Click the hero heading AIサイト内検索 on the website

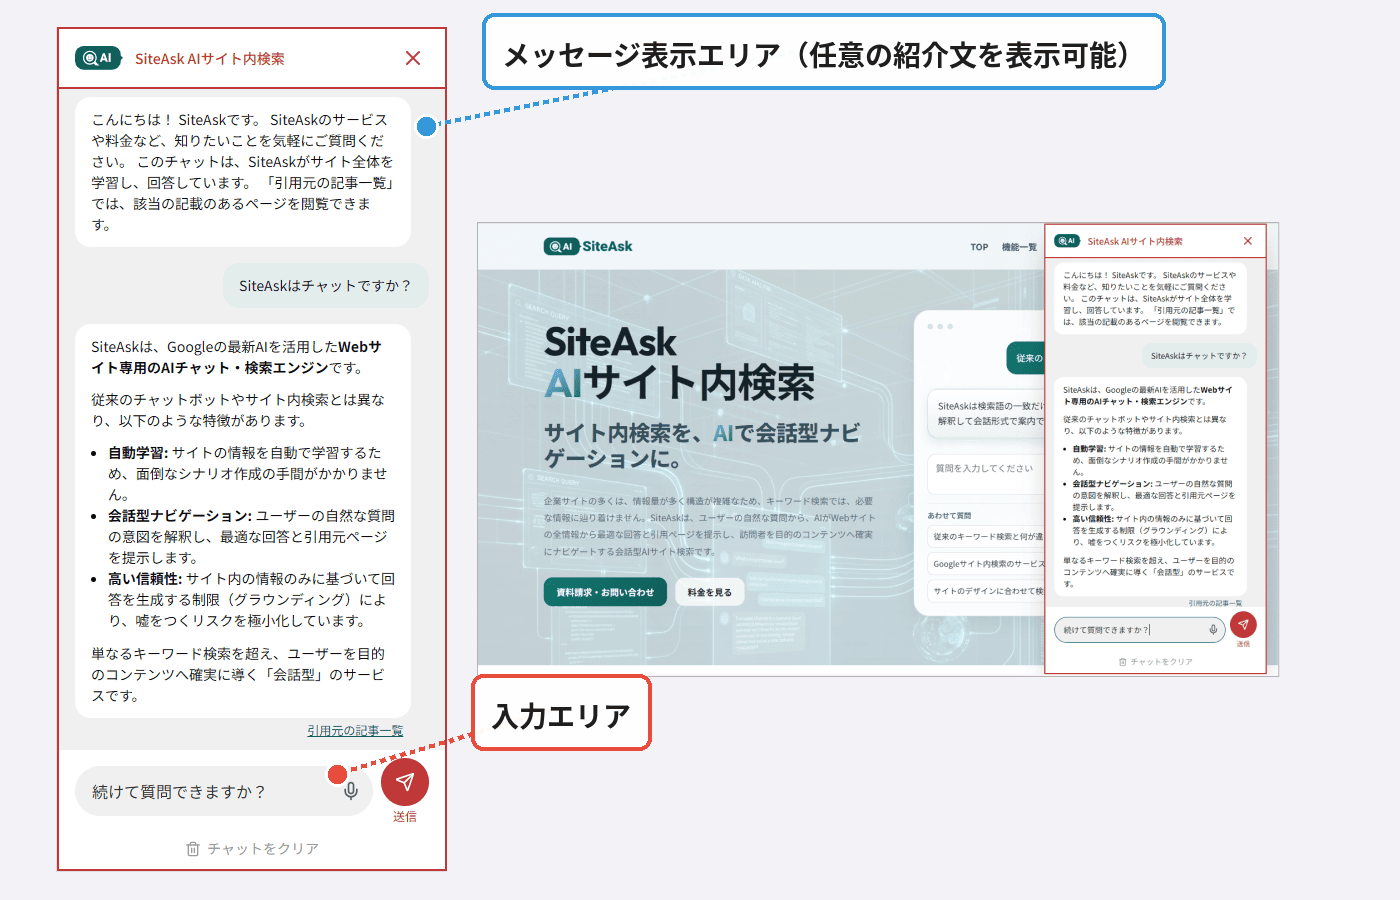(679, 383)
